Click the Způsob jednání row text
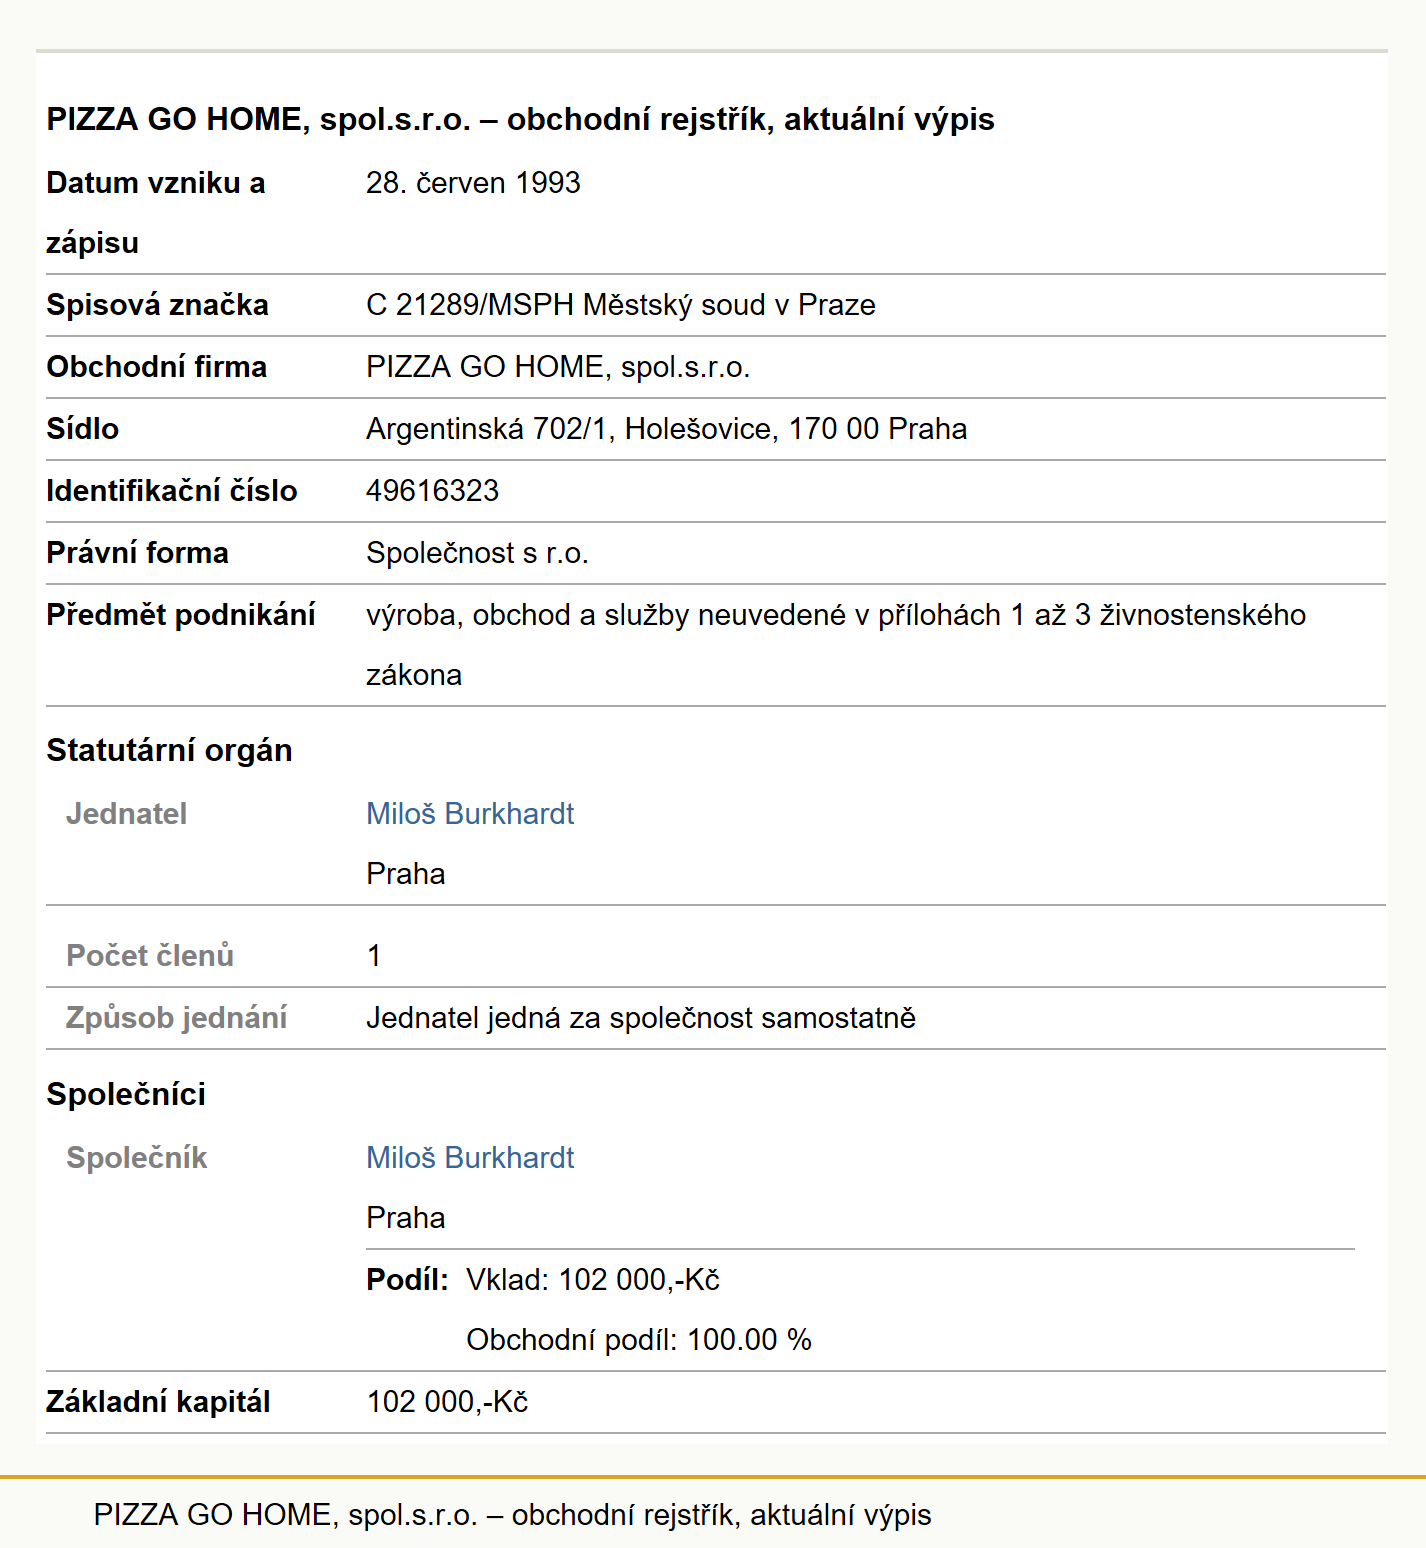 (641, 1018)
